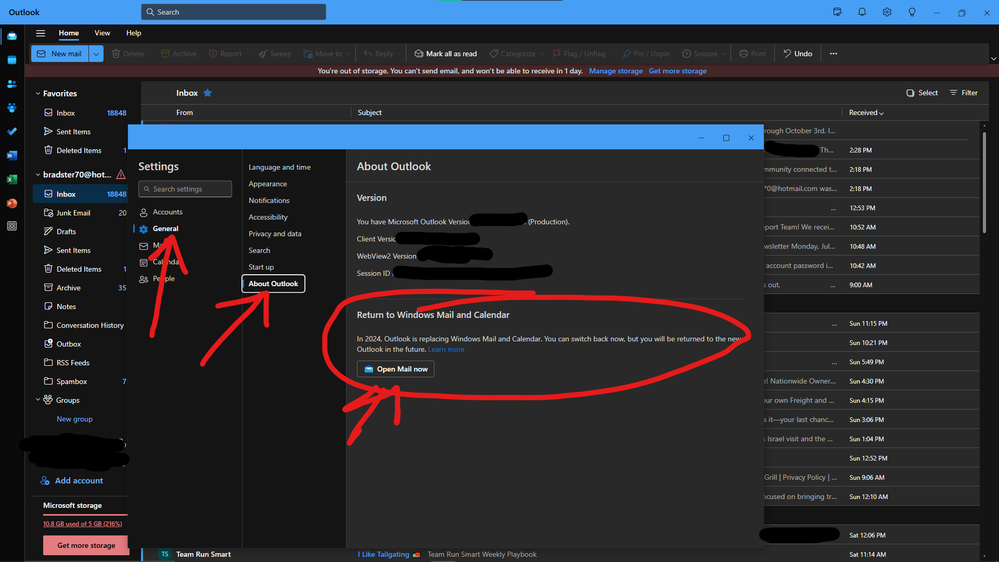Open the Mail app icon in left rail
This screenshot has width=999, height=562.
[x=11, y=36]
